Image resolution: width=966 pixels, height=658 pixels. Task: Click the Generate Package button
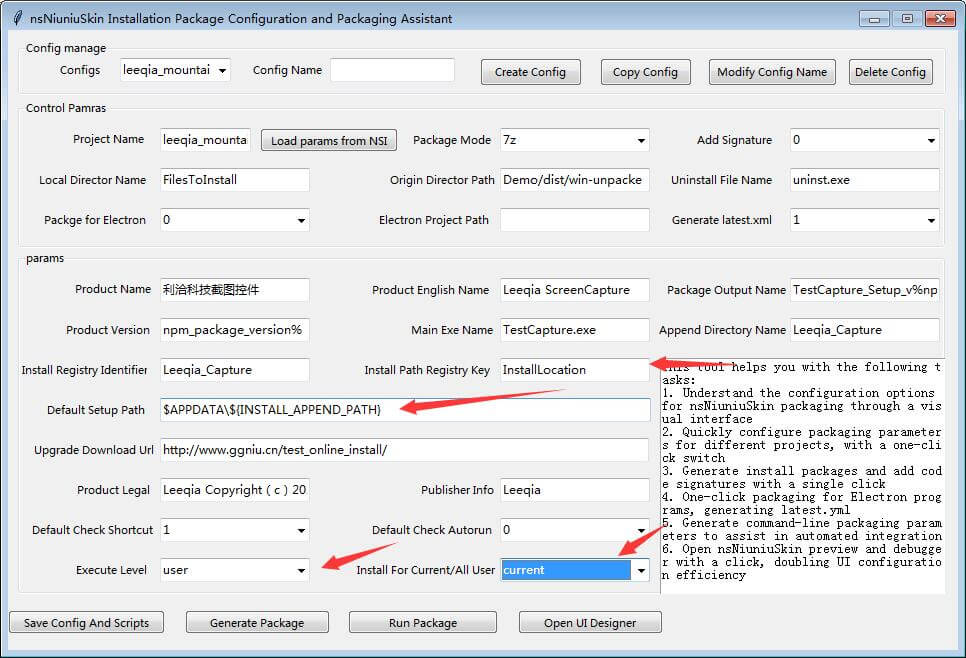point(258,622)
